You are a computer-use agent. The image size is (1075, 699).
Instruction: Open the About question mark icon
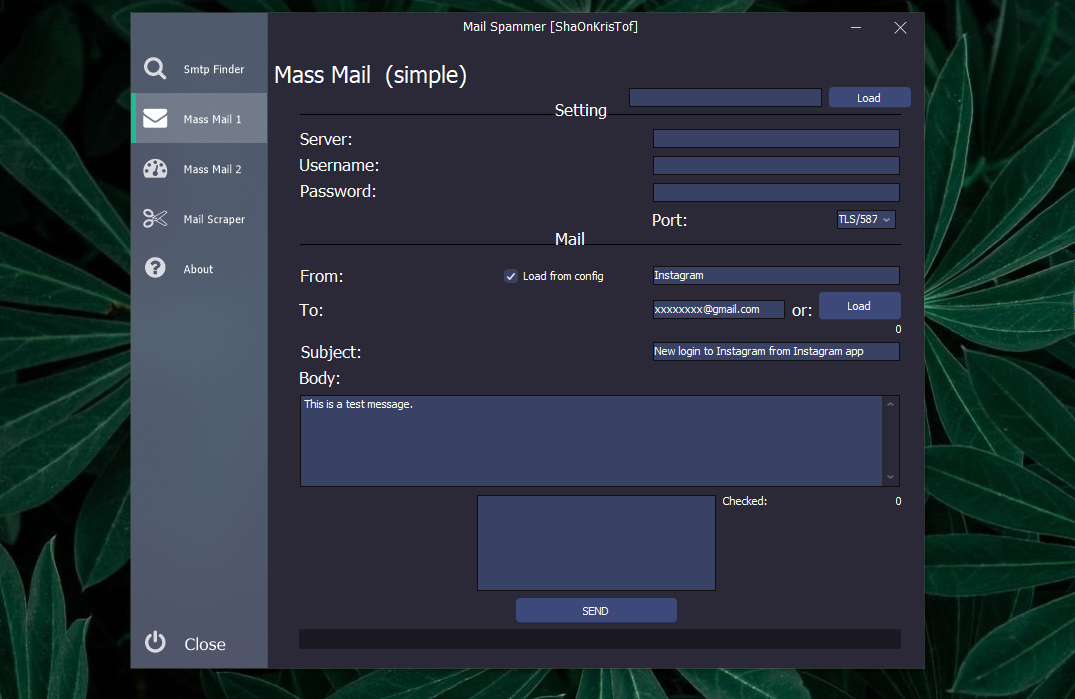click(155, 268)
